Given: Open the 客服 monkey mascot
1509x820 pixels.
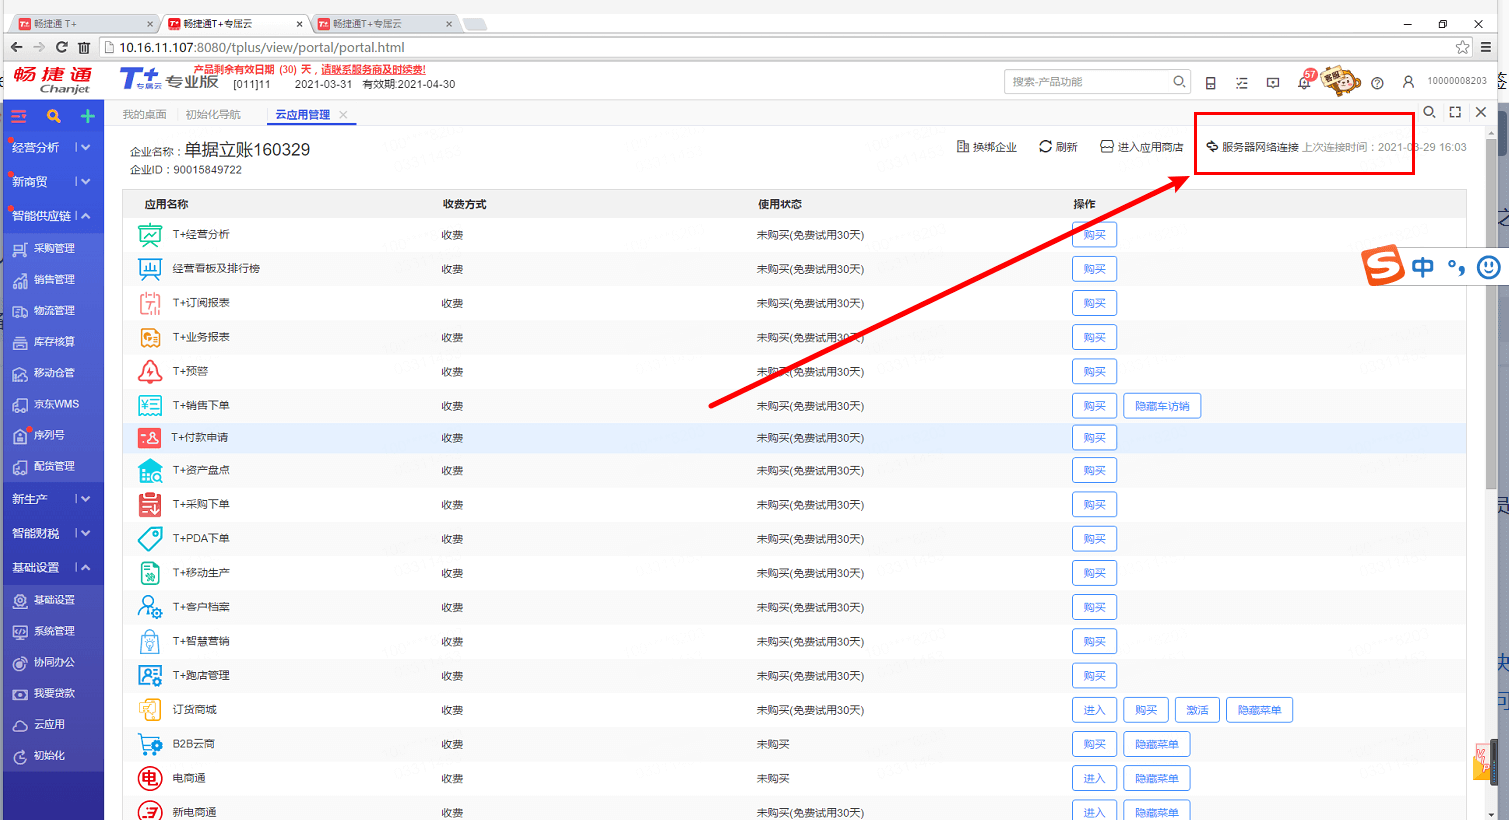Looking at the screenshot, I should [x=1340, y=81].
